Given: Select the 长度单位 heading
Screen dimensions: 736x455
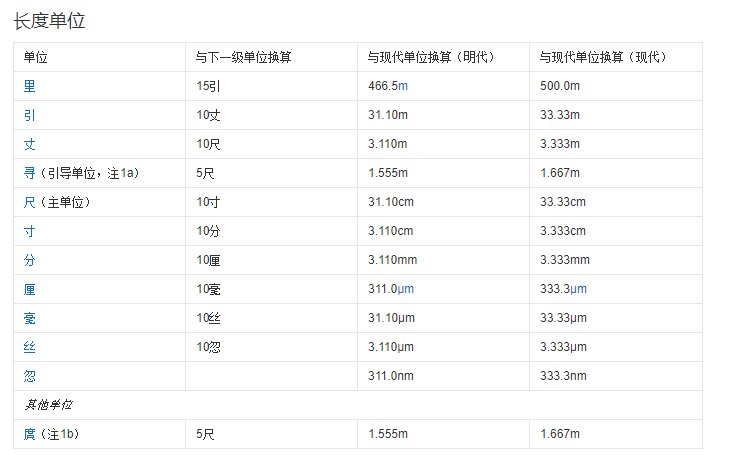Looking at the screenshot, I should click(49, 21).
